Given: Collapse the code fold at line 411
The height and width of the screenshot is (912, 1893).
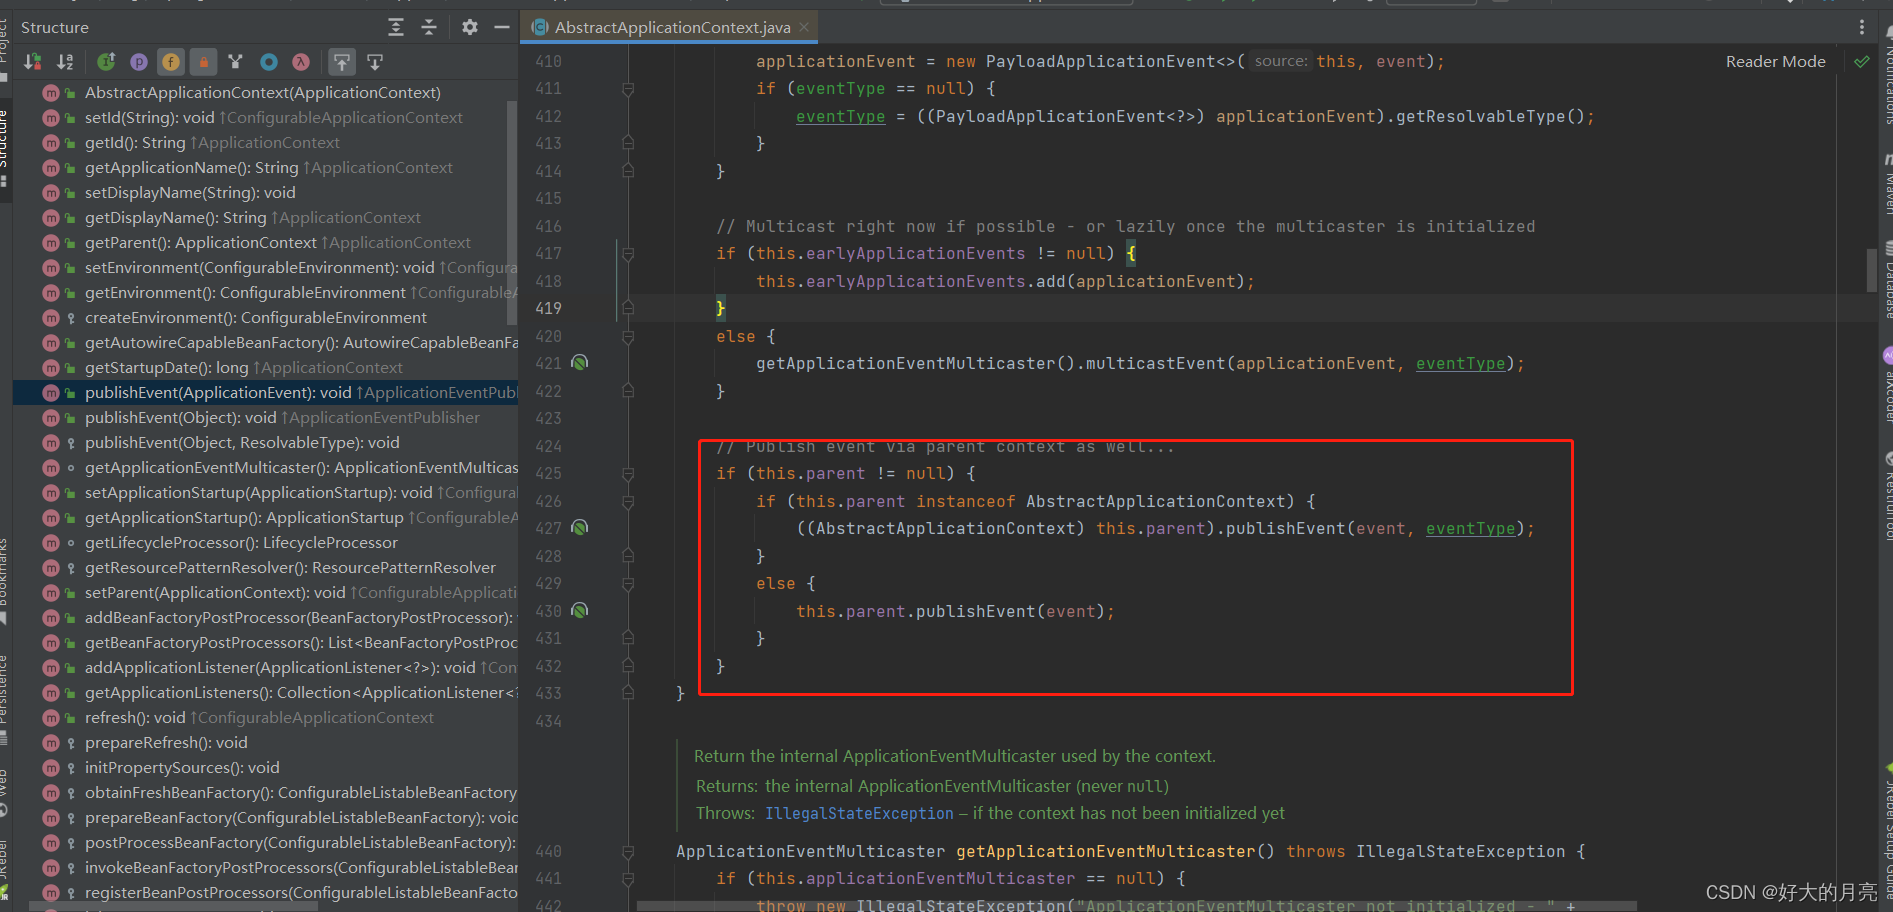Looking at the screenshot, I should pos(627,88).
